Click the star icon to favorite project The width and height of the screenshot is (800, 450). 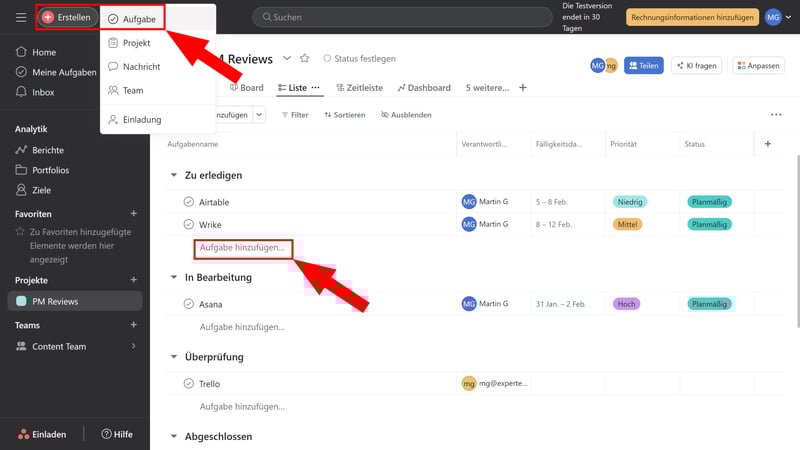304,59
